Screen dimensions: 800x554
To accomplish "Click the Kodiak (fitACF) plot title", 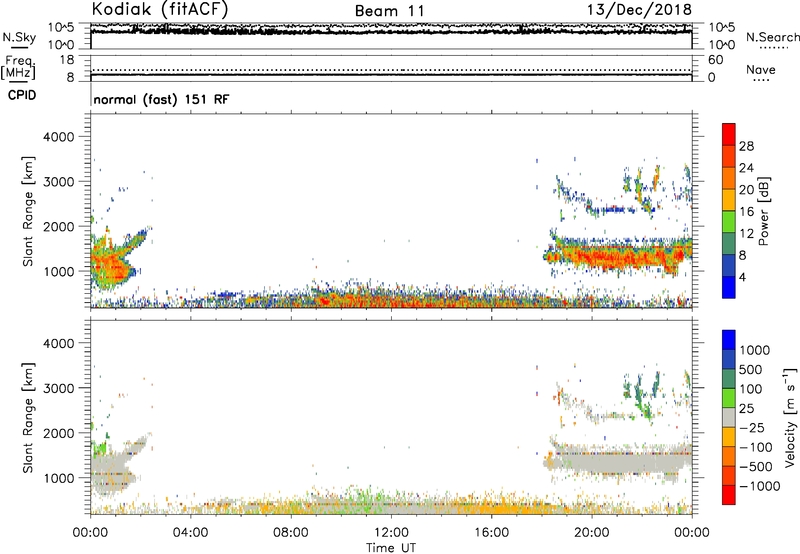I will tap(160, 9).
